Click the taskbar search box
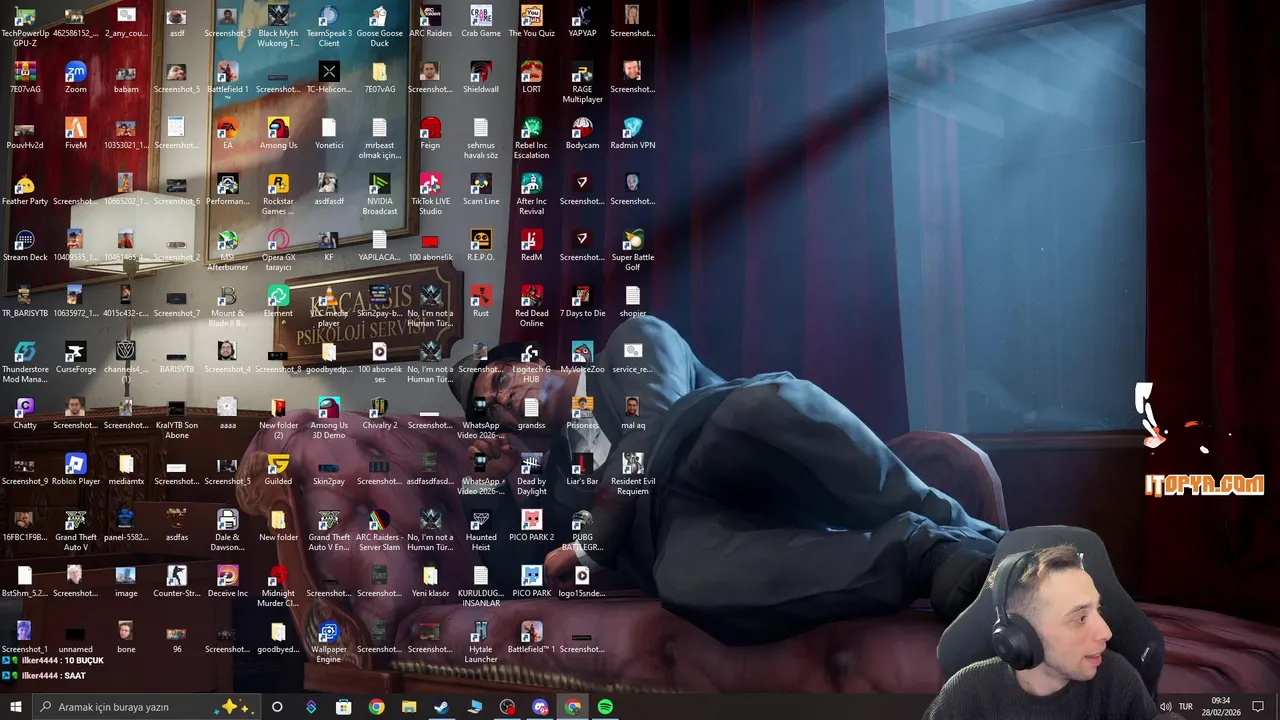The height and width of the screenshot is (720, 1280). coord(147,707)
